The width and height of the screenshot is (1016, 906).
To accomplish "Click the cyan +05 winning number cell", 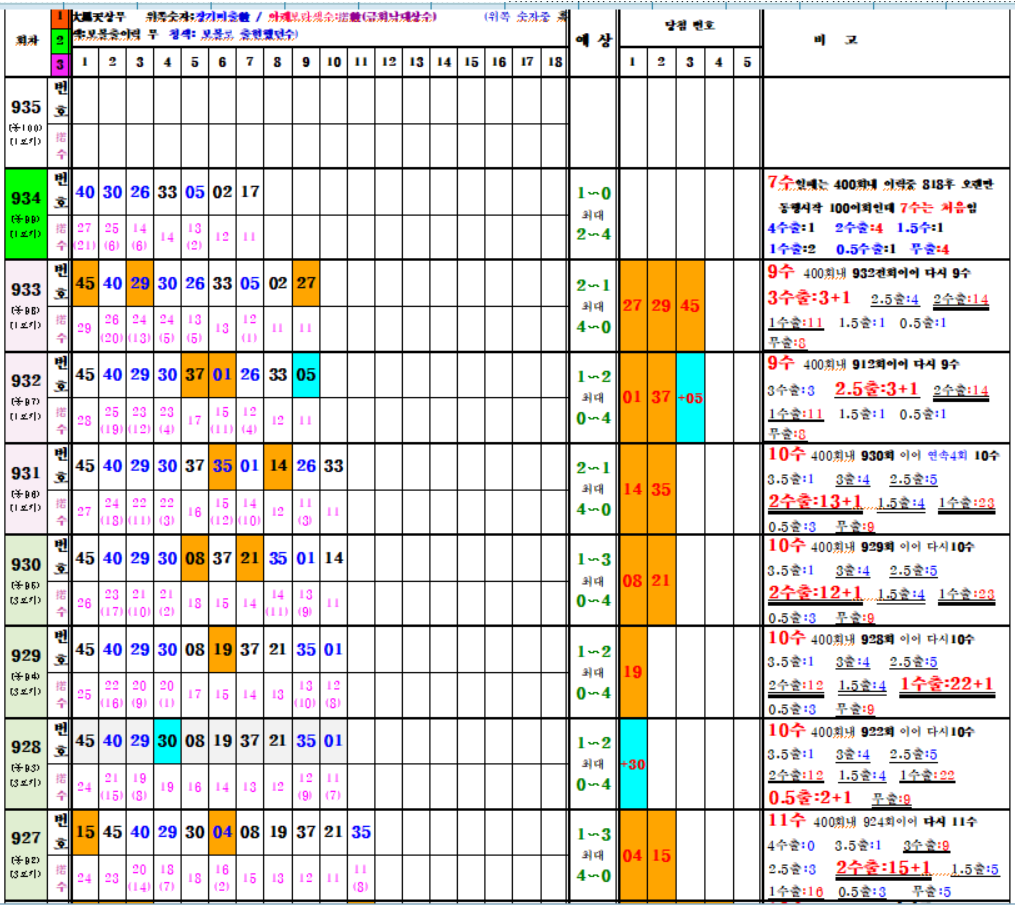I will coord(690,397).
